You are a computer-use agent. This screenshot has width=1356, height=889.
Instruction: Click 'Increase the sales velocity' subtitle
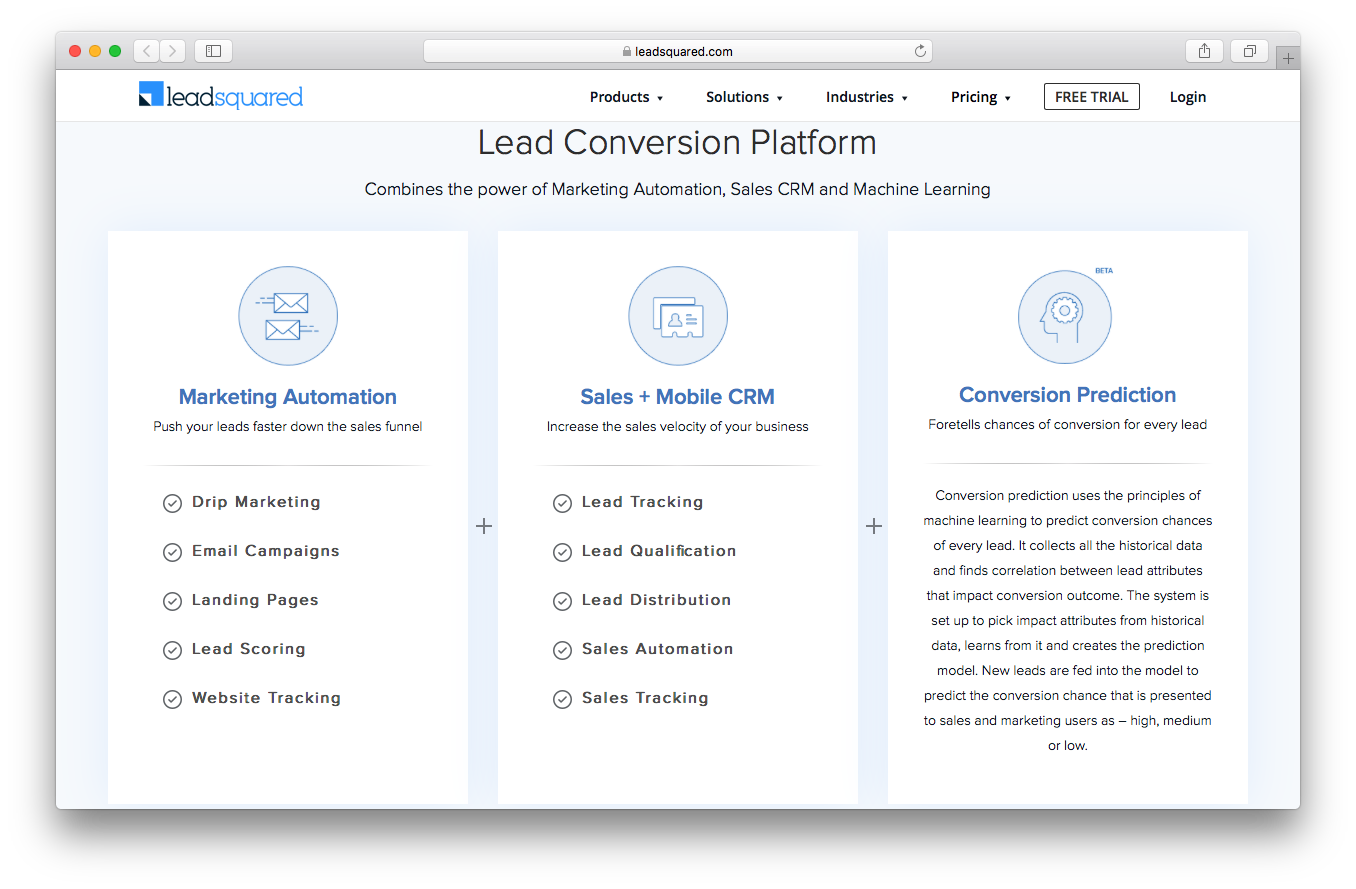[677, 426]
